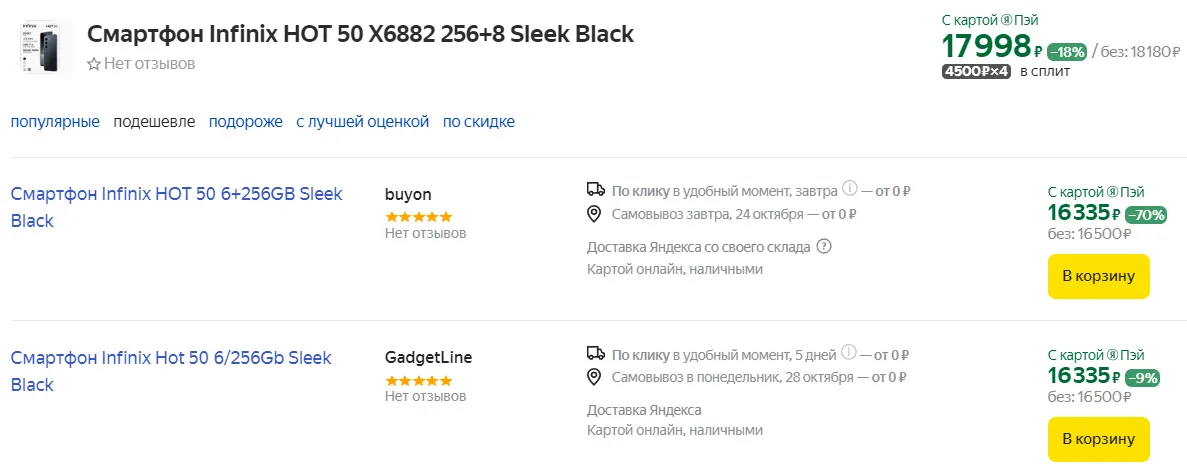Add buyon offer to cart with В корзину
1187x476 pixels.
(x=1098, y=276)
